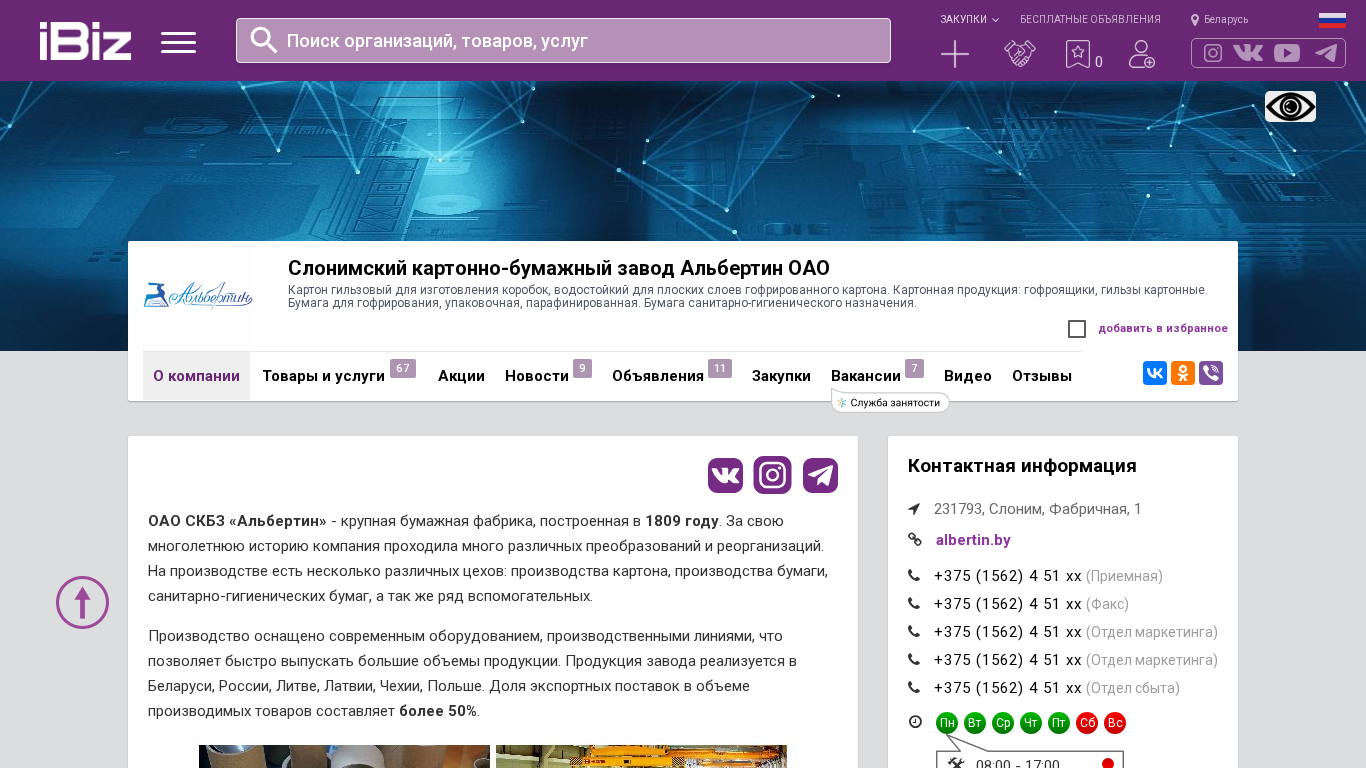
Task: Share the page via blue VK icon
Action: pyautogui.click(x=1155, y=373)
